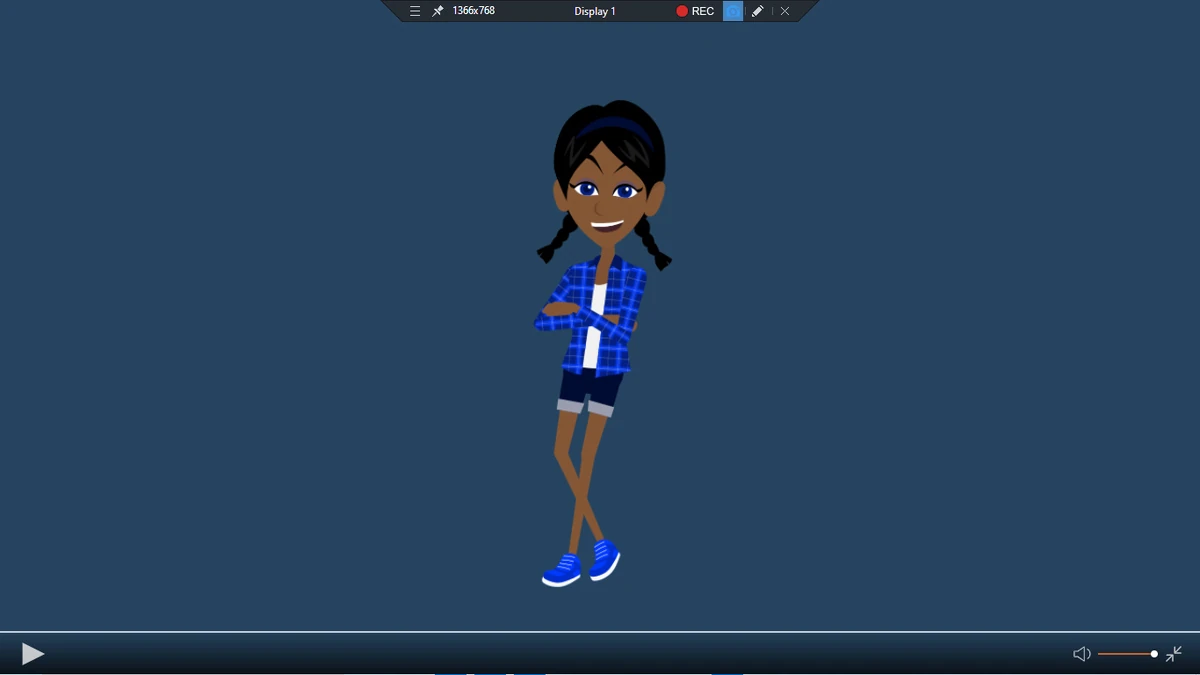
Task: Toggle webcam capture on or off
Action: (732, 11)
